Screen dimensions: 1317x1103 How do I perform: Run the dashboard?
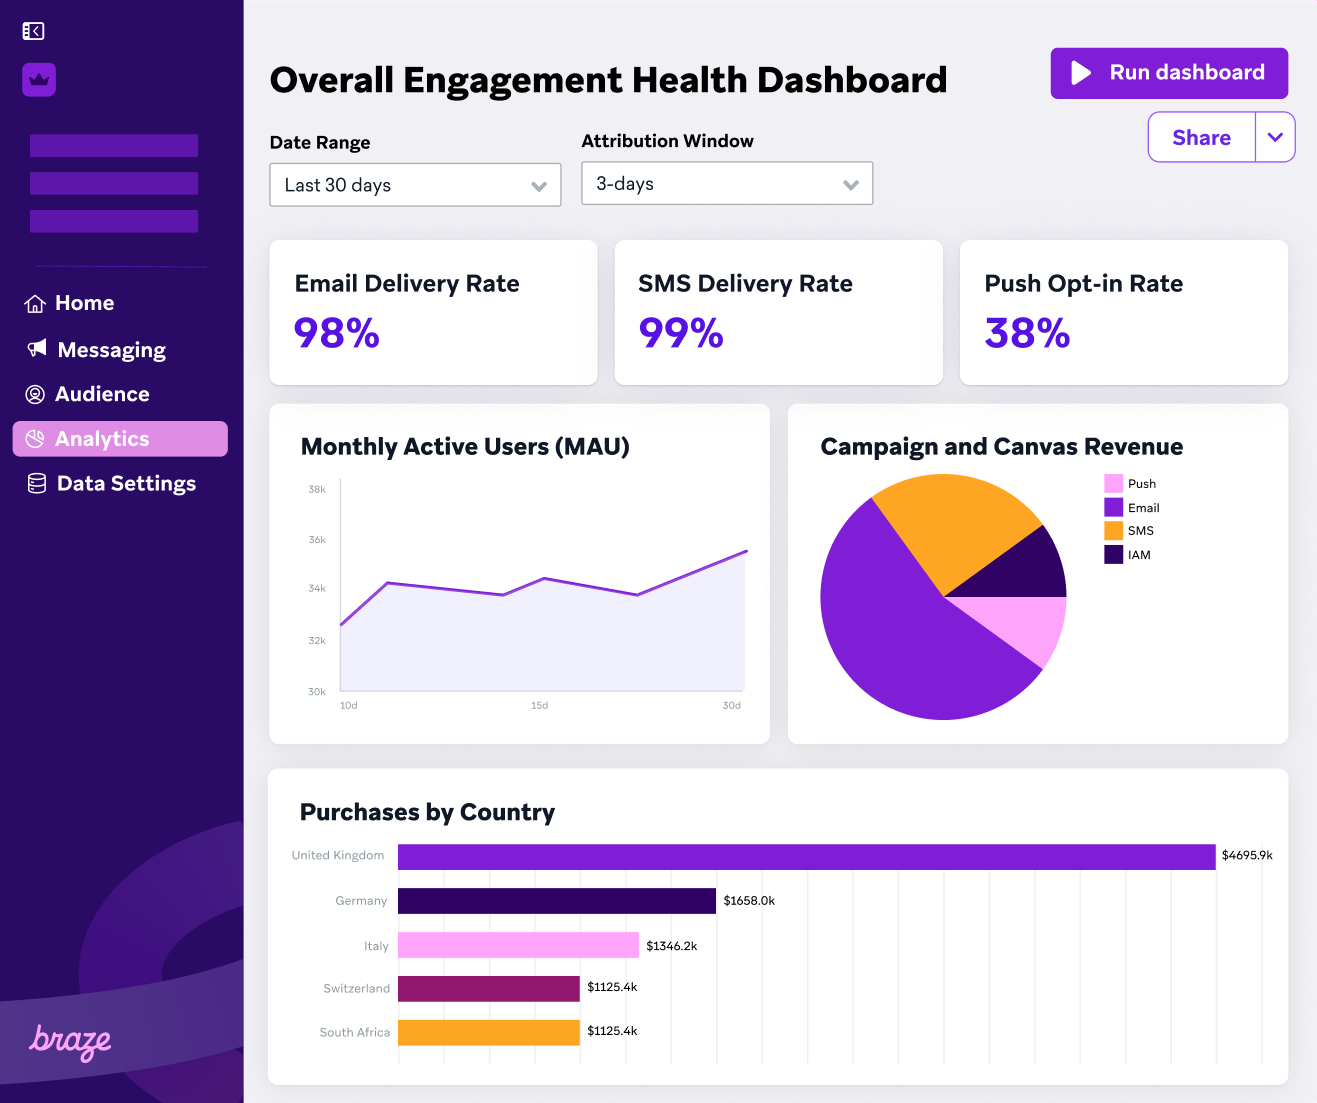click(x=1169, y=73)
